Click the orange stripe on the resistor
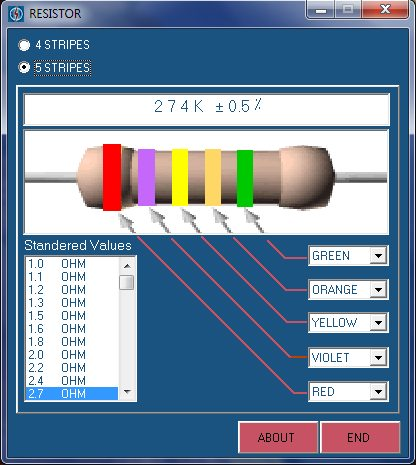 pyautogui.click(x=213, y=177)
